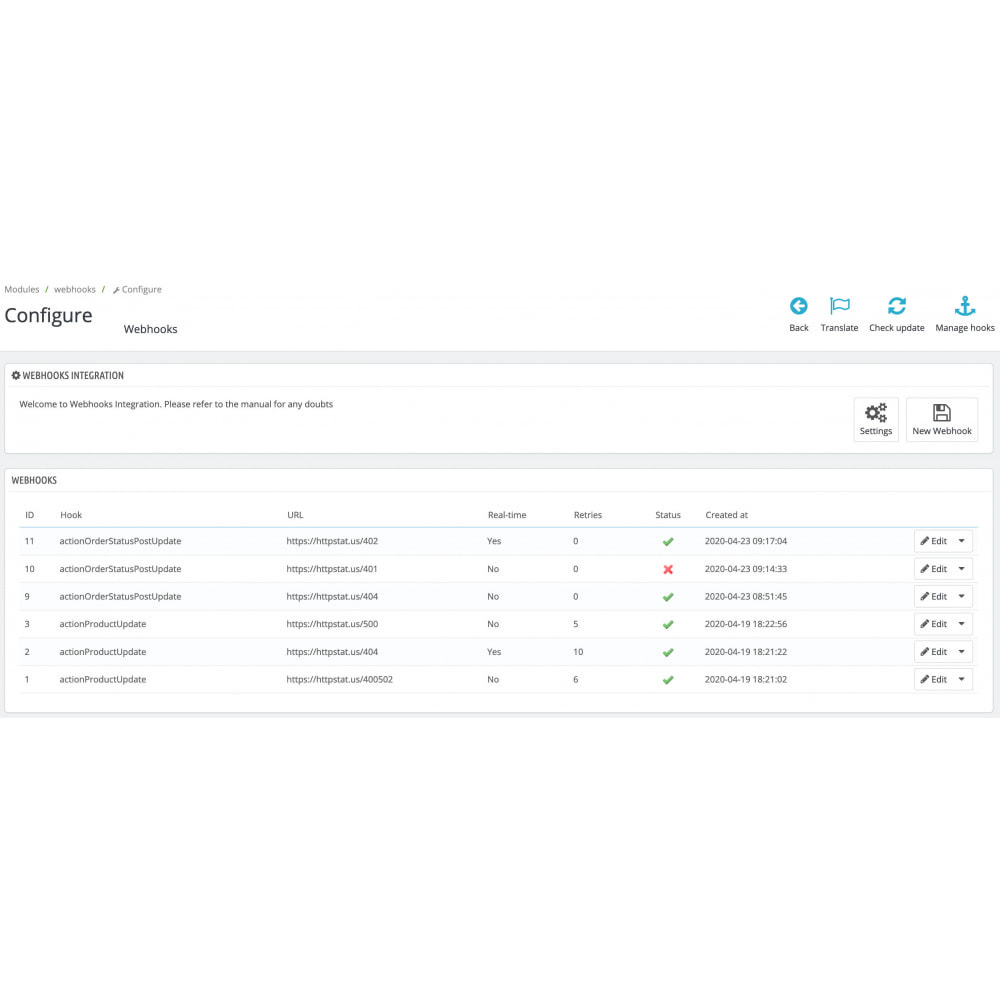Screen dimensions: 1000x1000
Task: Select date 2020-04-23 09:14:33
Action: 746,569
